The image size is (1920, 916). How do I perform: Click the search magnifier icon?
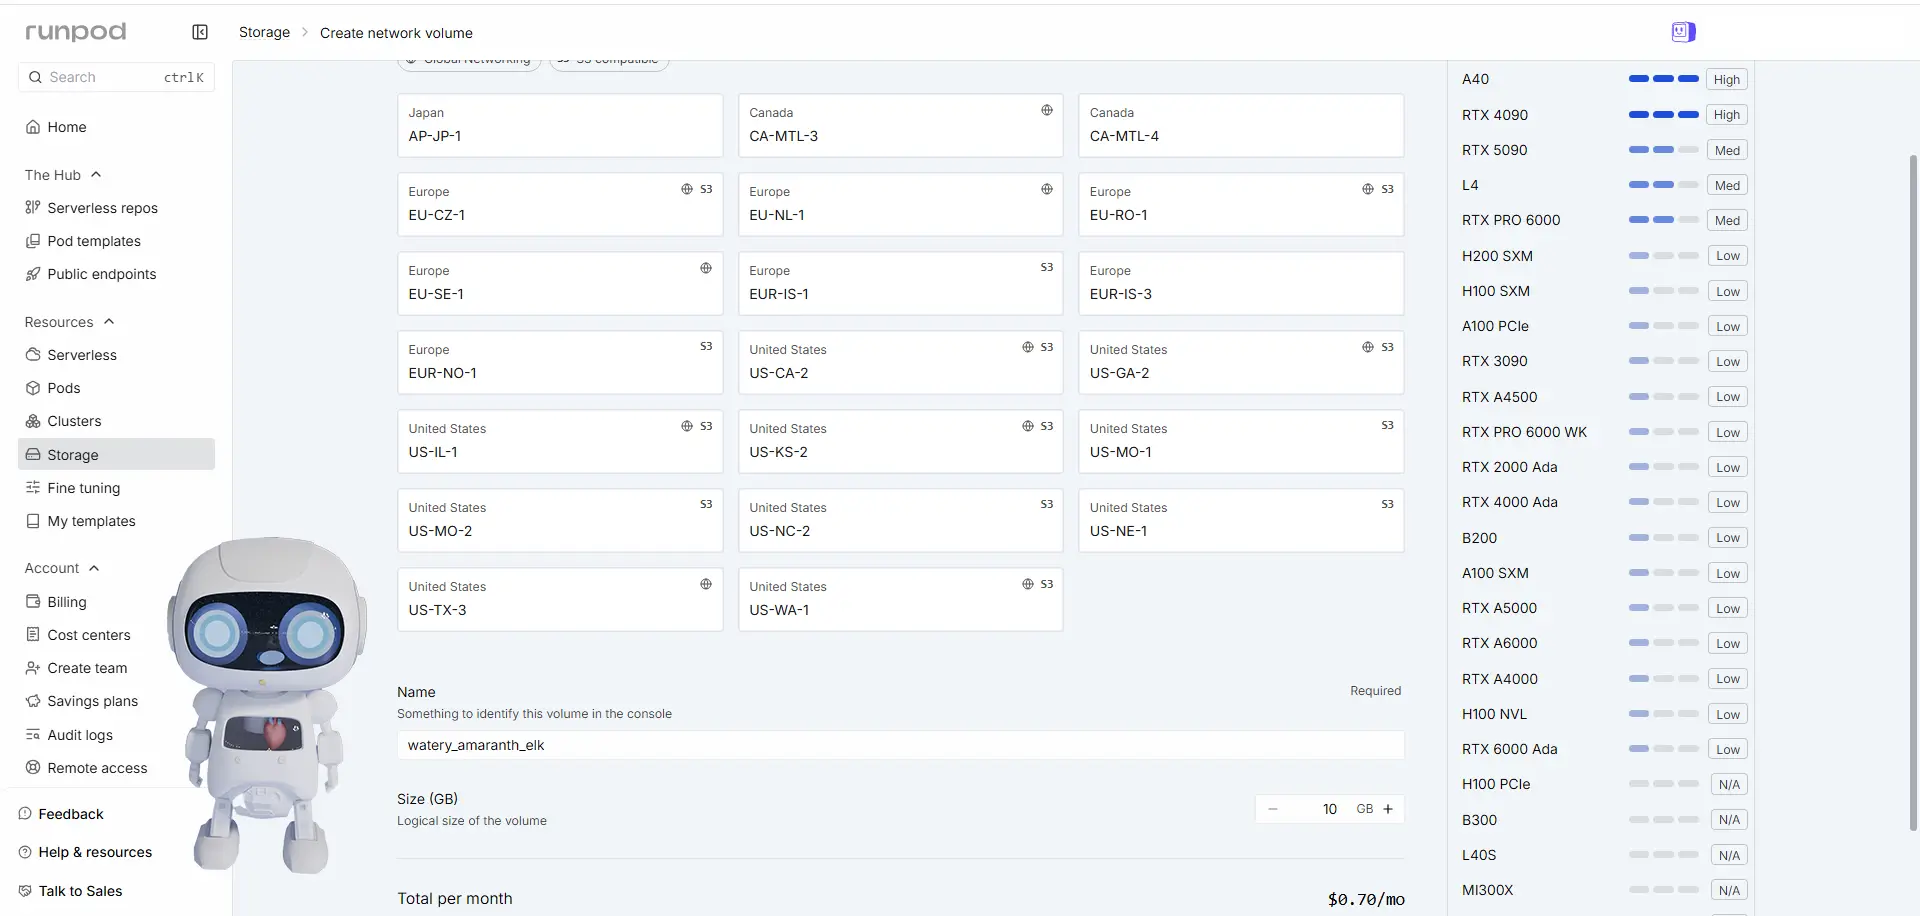35,77
